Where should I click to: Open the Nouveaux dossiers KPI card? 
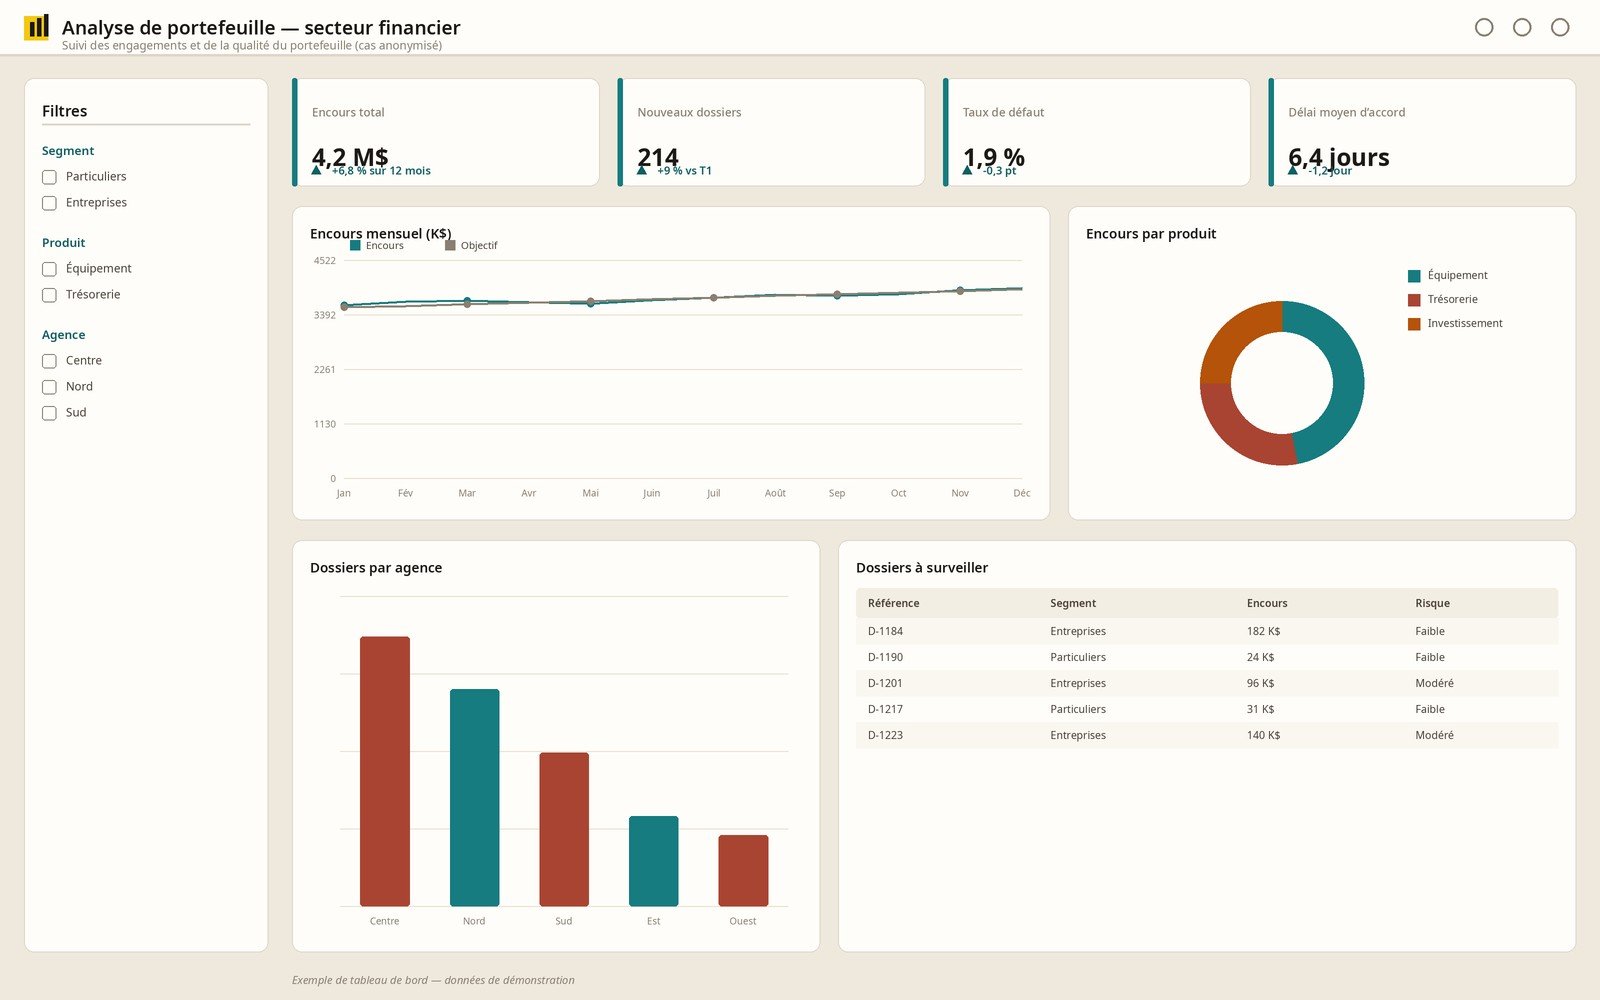tap(771, 132)
